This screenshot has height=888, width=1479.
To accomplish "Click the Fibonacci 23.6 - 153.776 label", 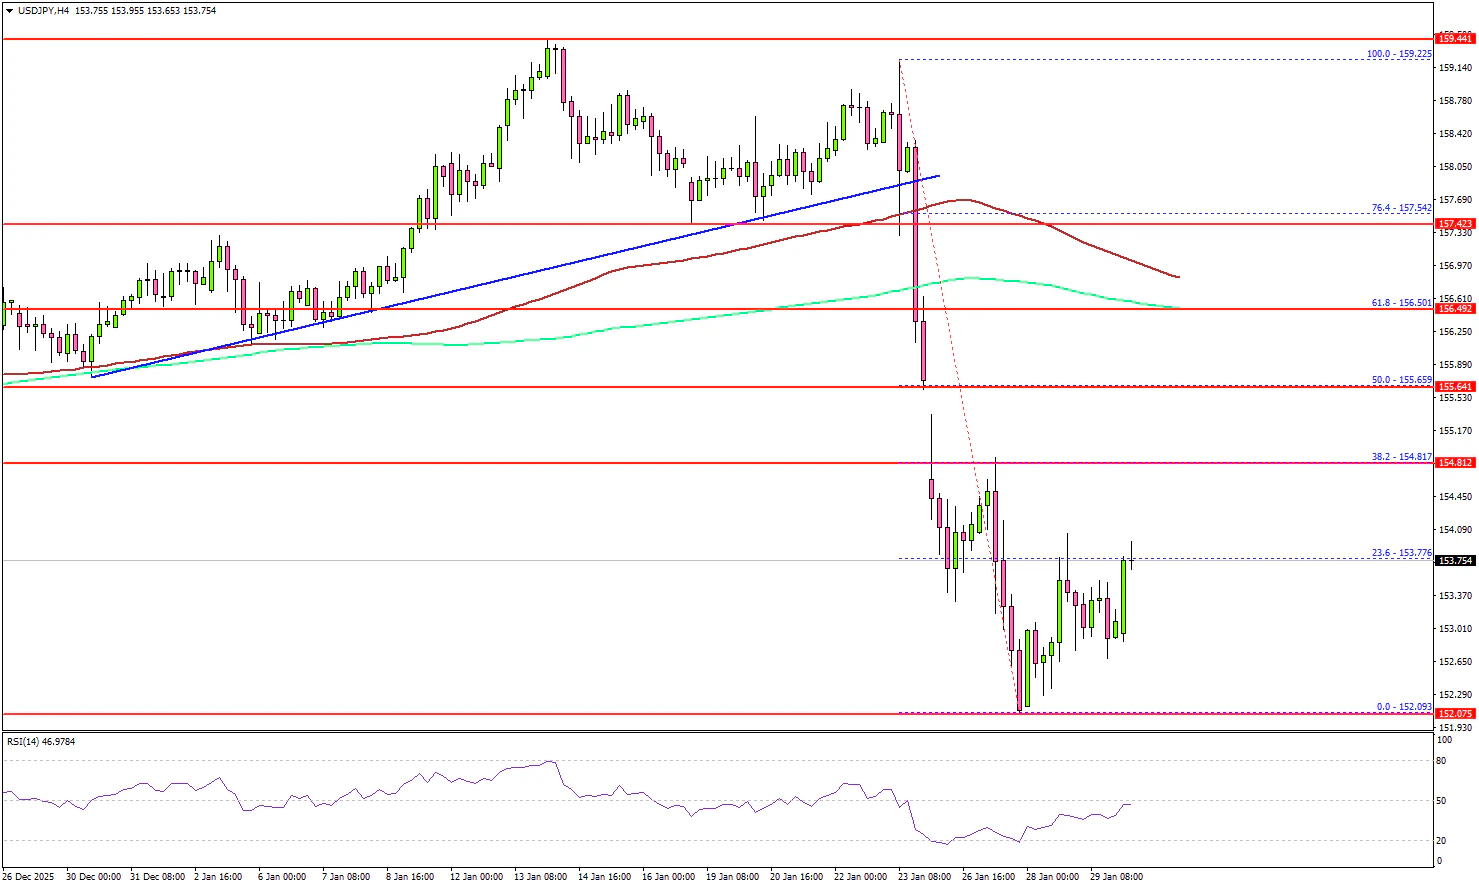I will pyautogui.click(x=1401, y=553).
